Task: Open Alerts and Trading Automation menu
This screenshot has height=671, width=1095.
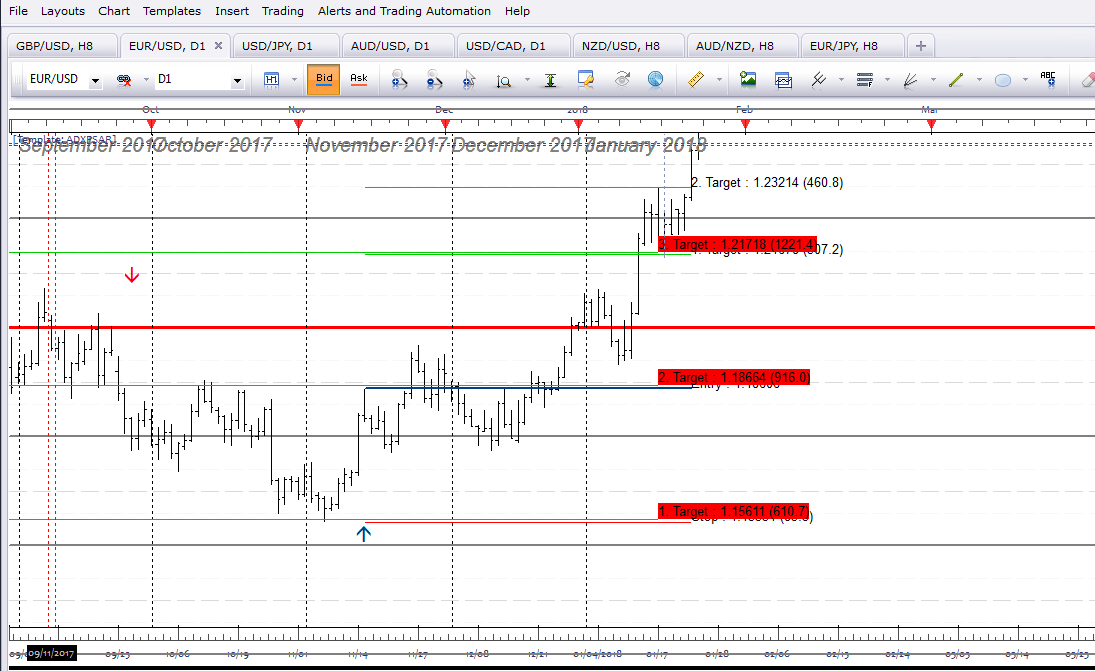Action: 404,11
